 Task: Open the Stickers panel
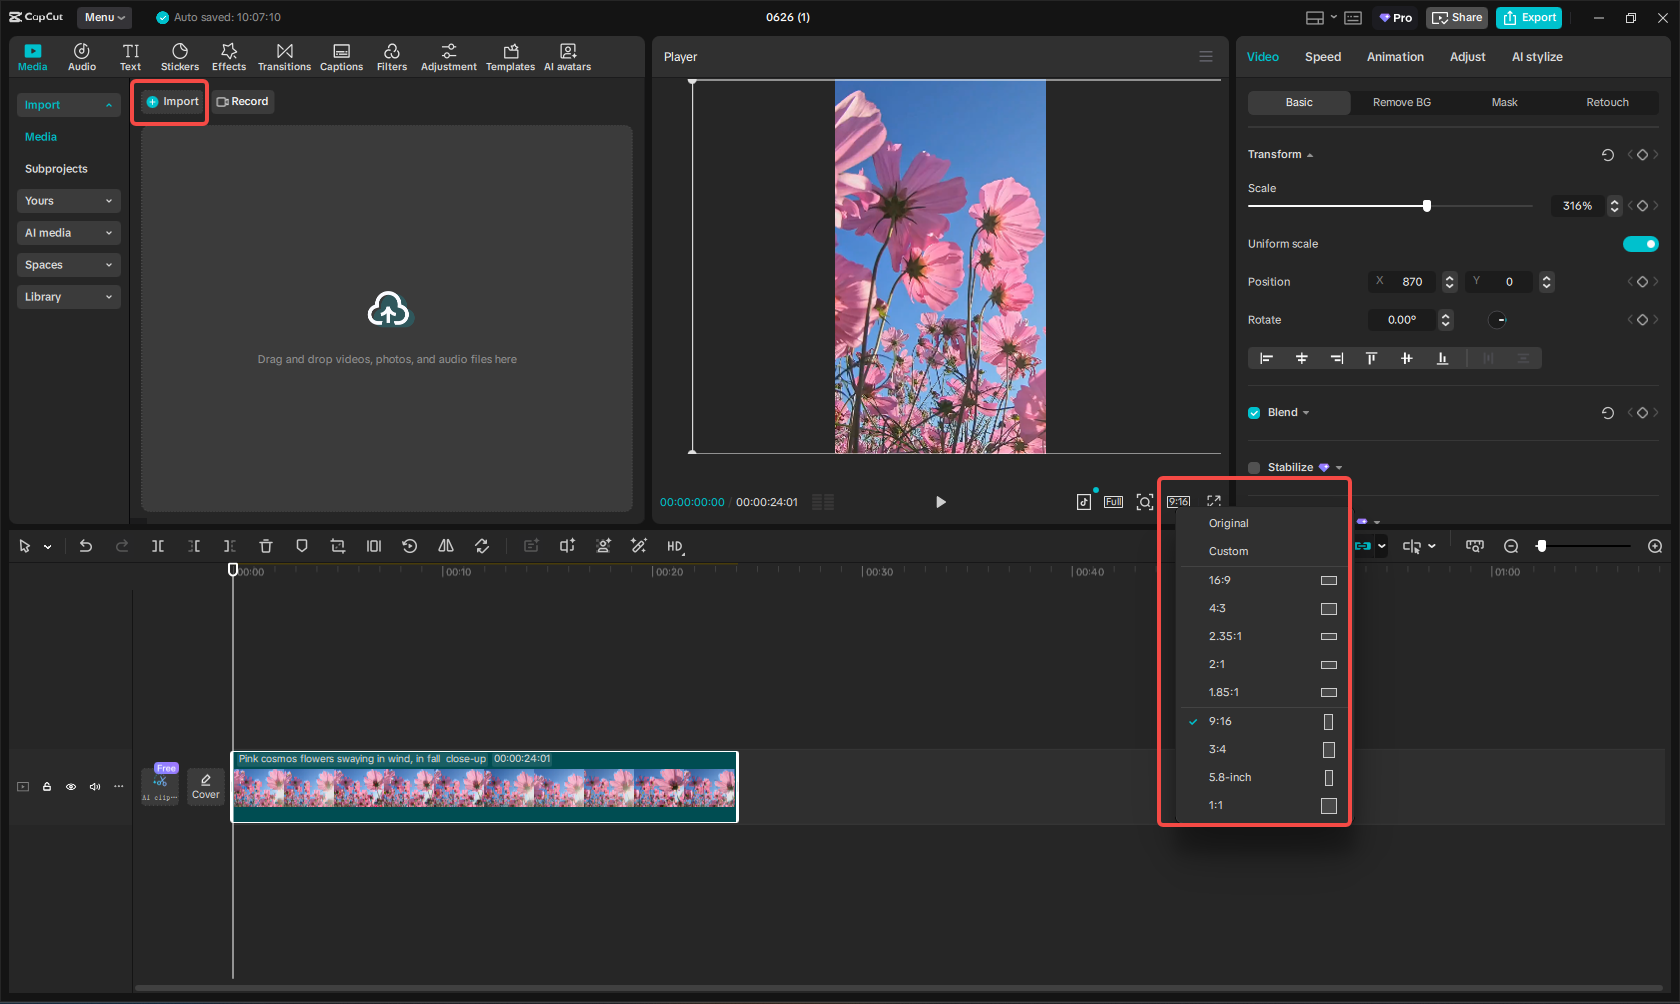click(180, 57)
